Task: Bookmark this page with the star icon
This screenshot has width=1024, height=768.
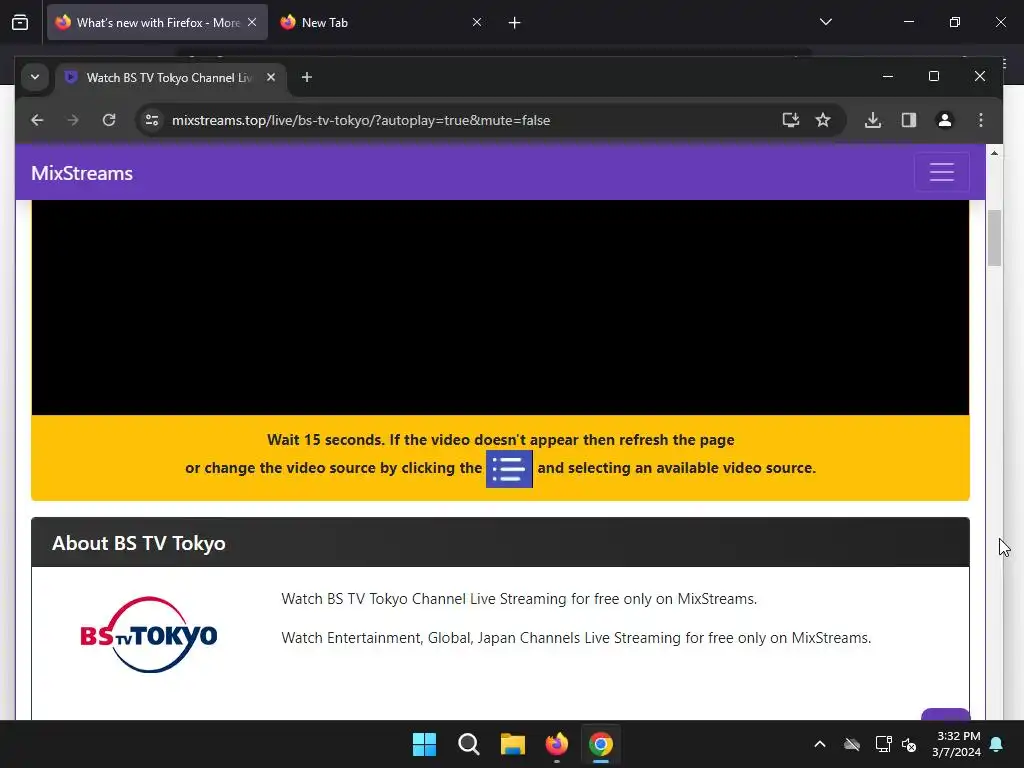Action: (x=823, y=120)
